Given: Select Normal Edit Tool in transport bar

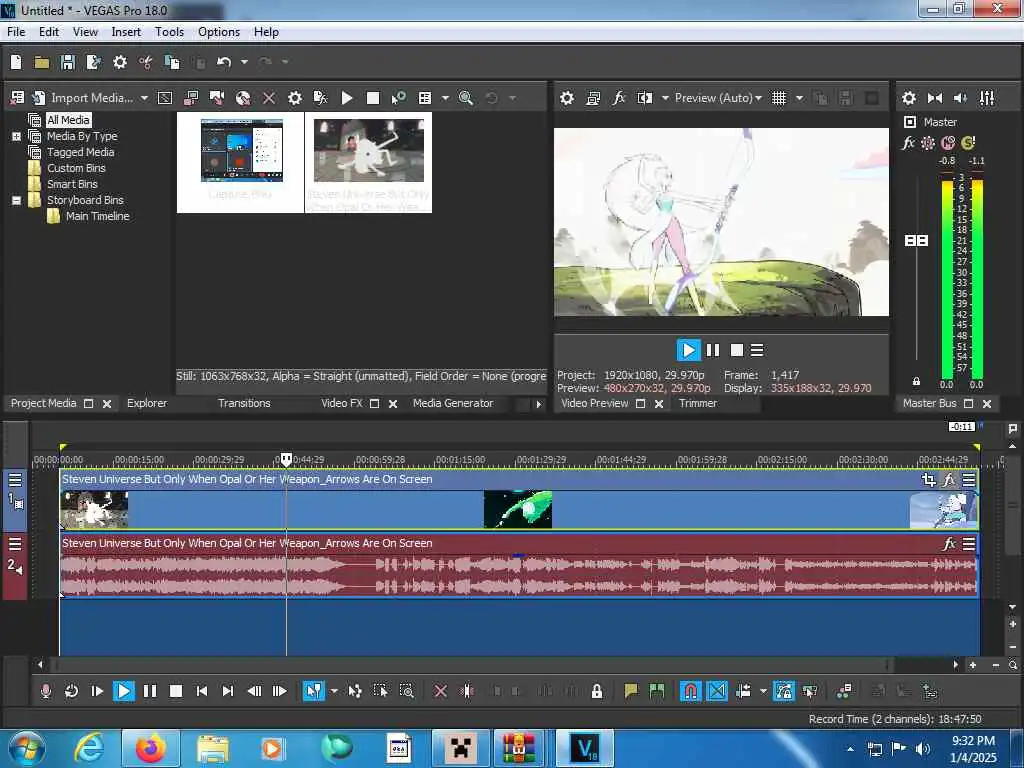Looking at the screenshot, I should 313,691.
